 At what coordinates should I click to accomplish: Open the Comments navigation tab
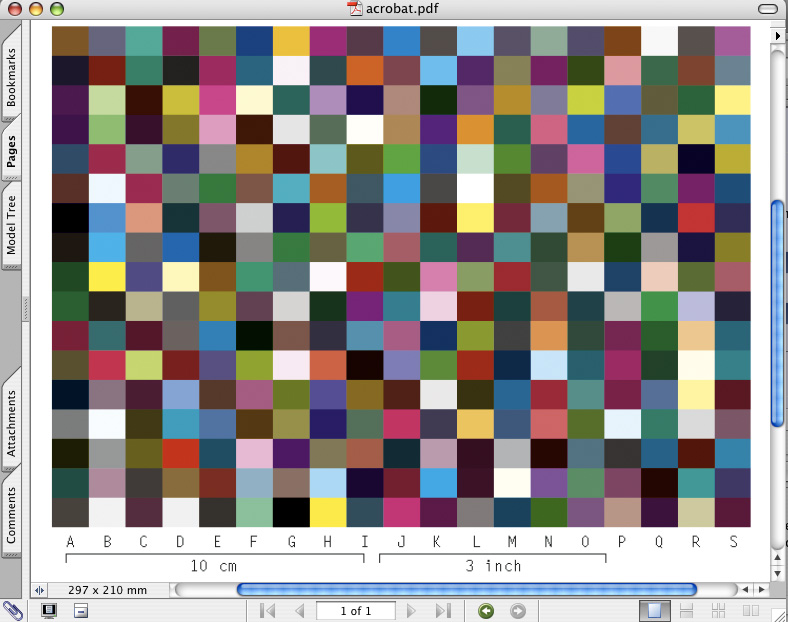pos(11,514)
